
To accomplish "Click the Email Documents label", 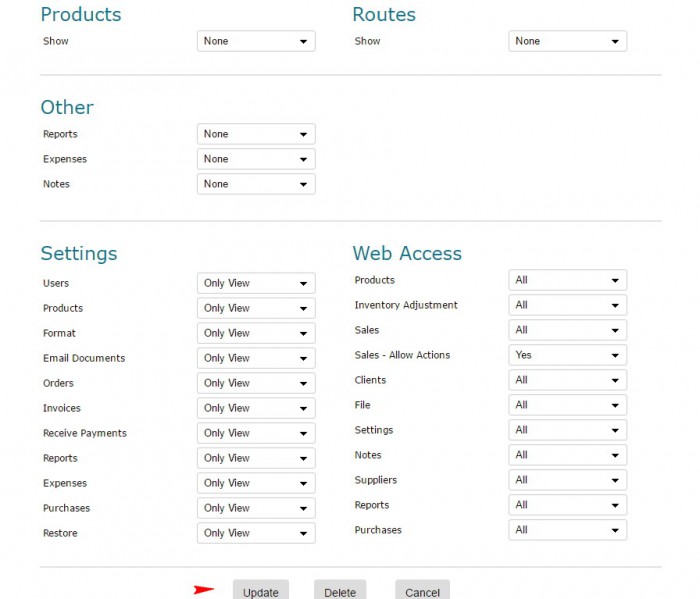I will pos(84,358).
